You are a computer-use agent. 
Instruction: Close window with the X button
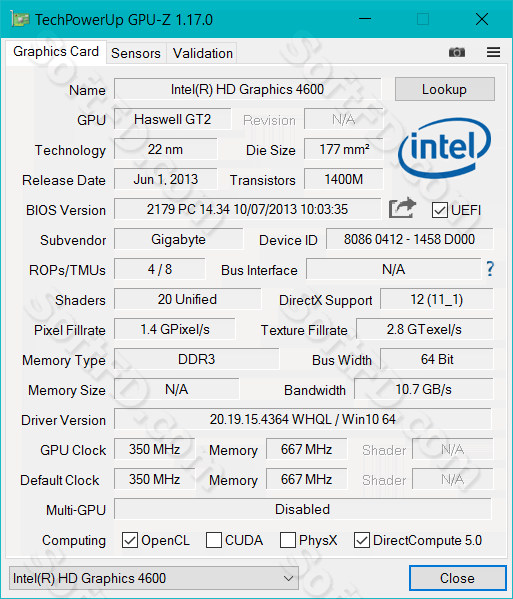tap(482, 19)
